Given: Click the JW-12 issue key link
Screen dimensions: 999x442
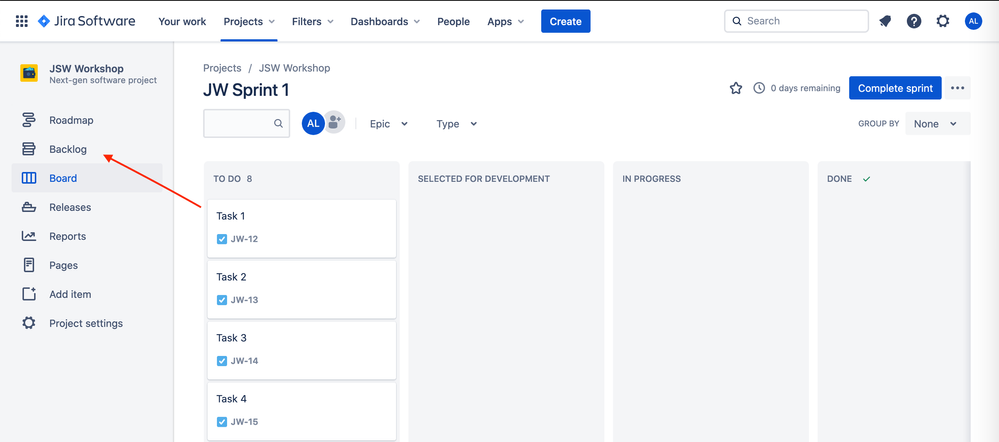Looking at the screenshot, I should pos(244,239).
